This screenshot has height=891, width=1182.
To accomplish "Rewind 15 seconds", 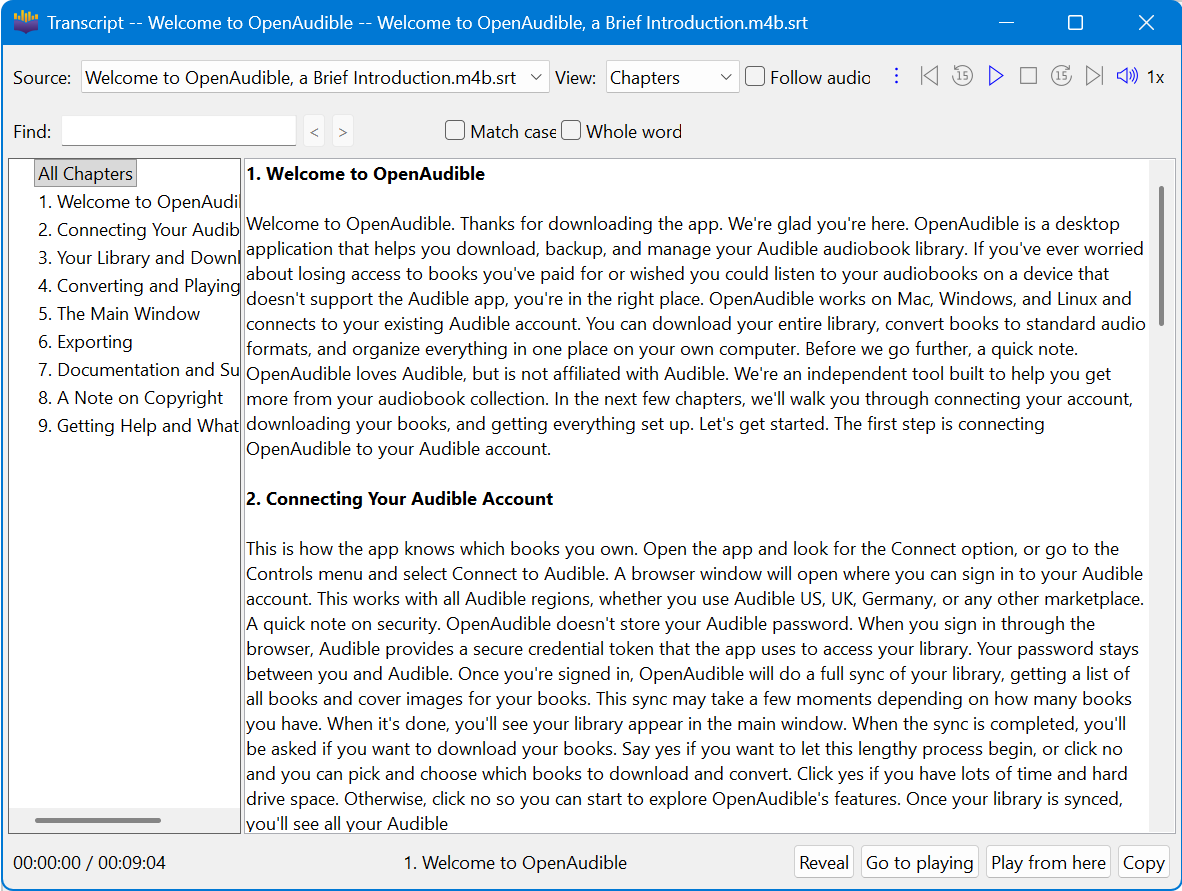I will coord(962,76).
